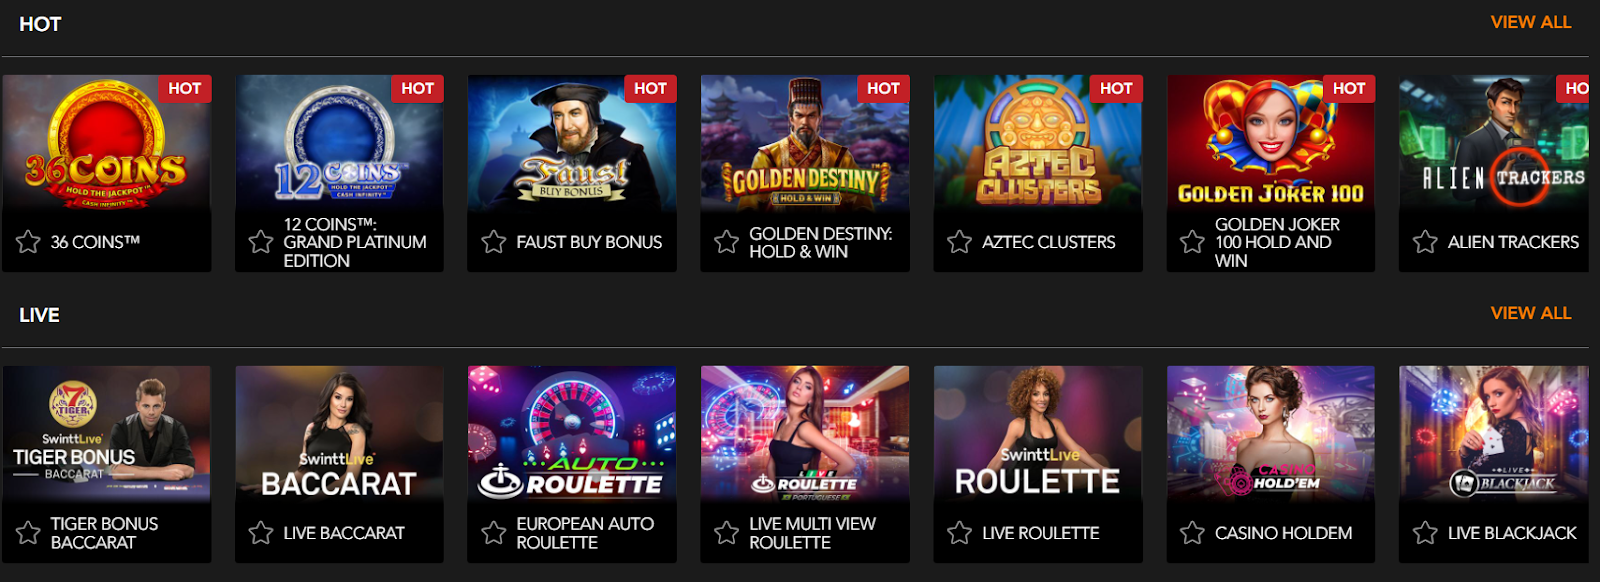Click star icon for Live Blackjack
Viewport: 1600px width, 582px height.
(1425, 533)
